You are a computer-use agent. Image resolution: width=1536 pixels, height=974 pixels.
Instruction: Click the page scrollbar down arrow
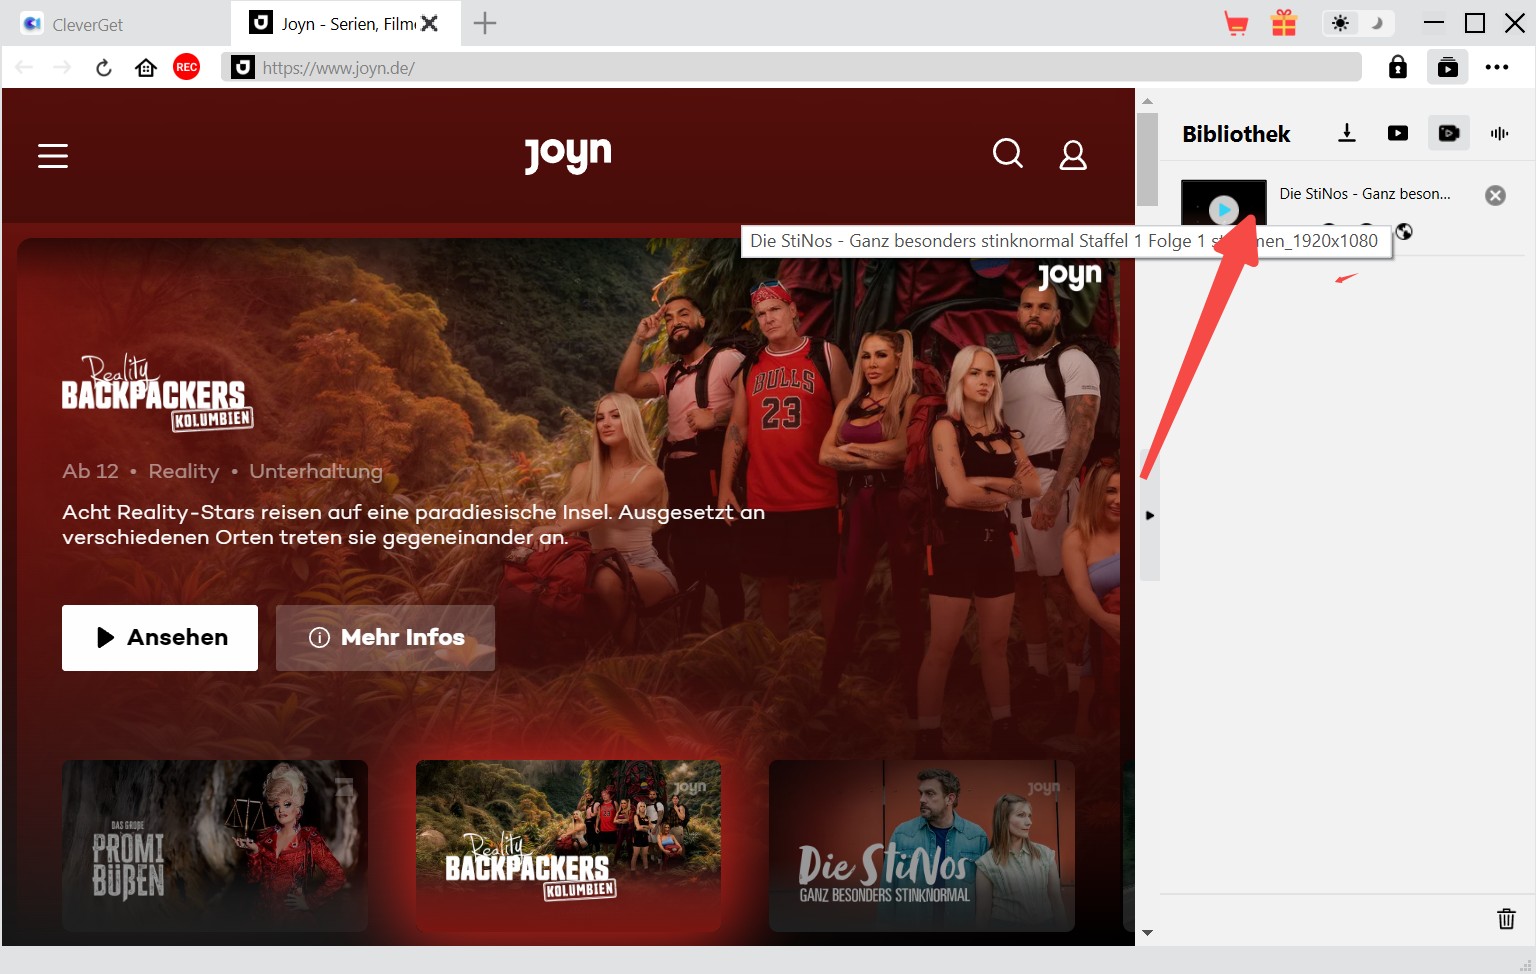1147,932
